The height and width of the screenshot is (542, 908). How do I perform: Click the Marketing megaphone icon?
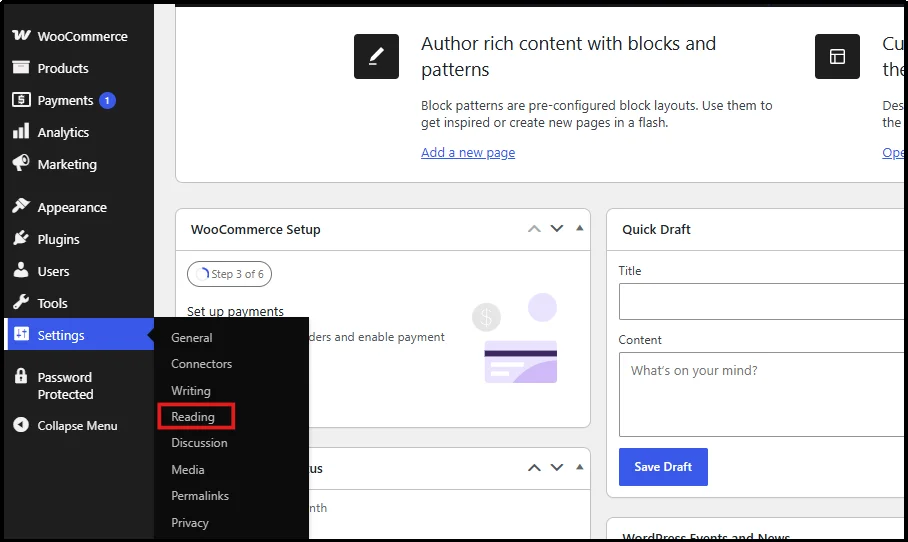pos(21,163)
